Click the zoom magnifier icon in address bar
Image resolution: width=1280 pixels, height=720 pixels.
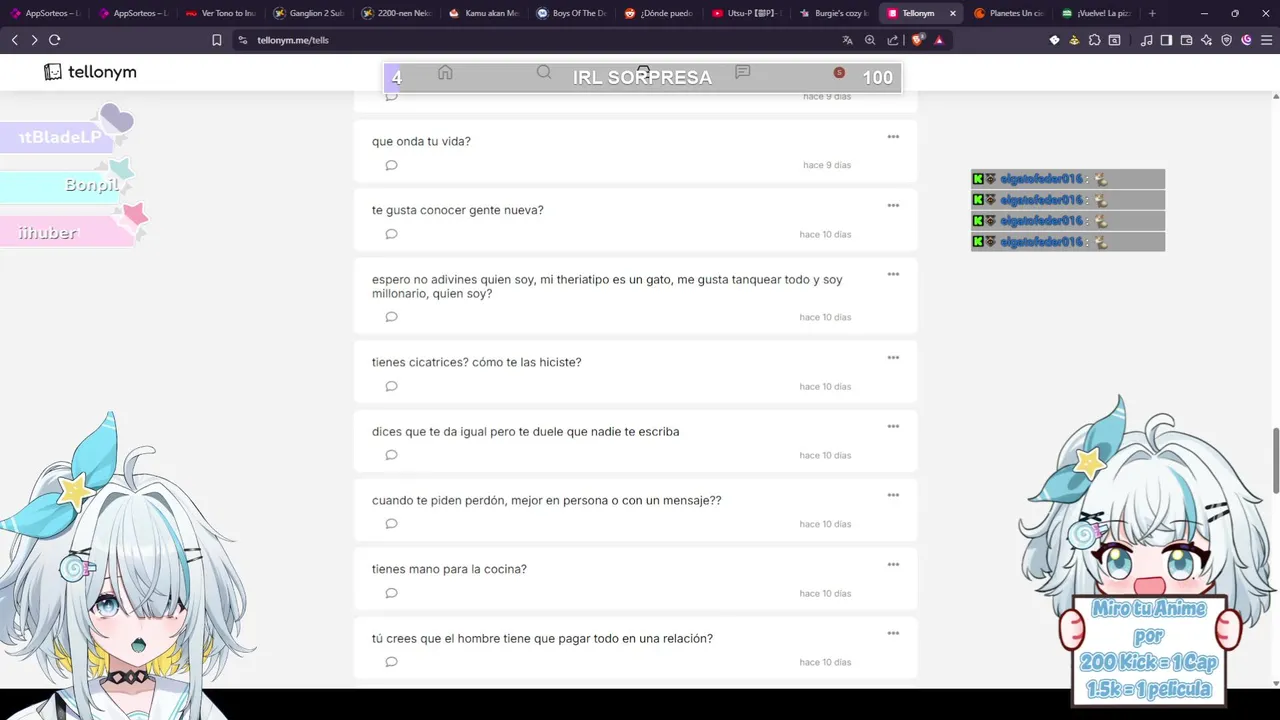(x=870, y=40)
